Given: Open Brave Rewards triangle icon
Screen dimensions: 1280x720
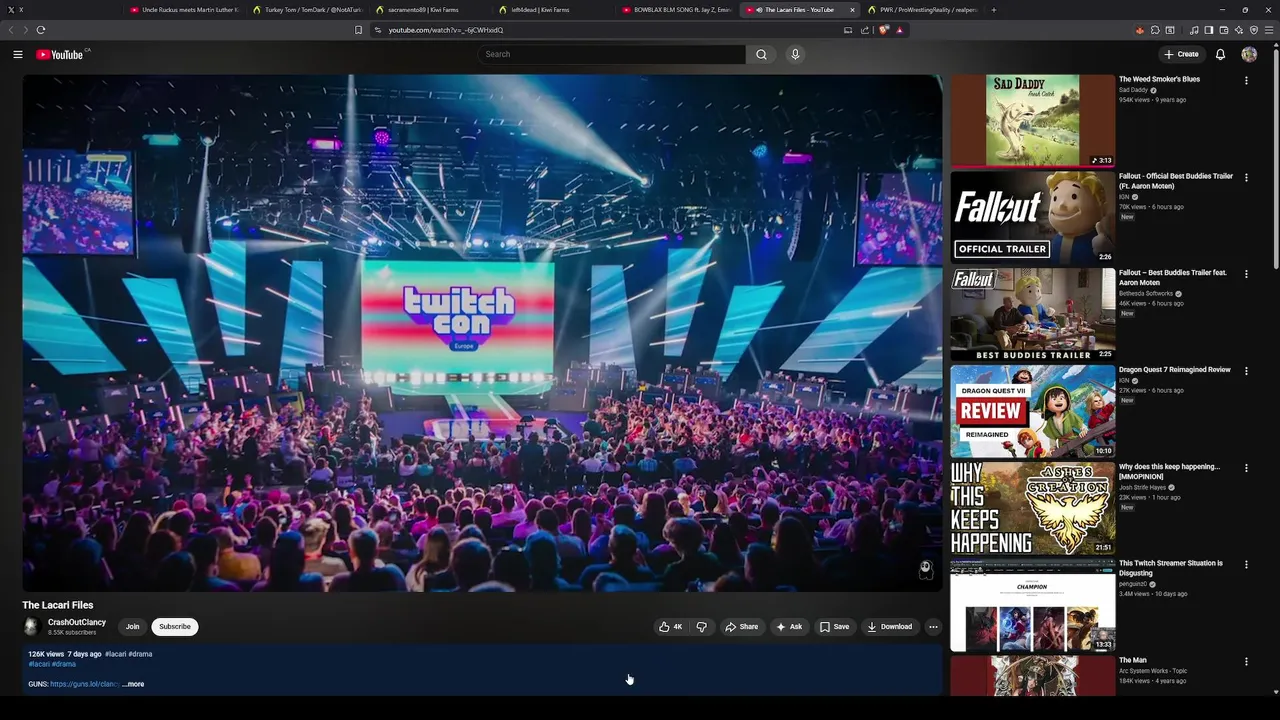Looking at the screenshot, I should (x=899, y=30).
